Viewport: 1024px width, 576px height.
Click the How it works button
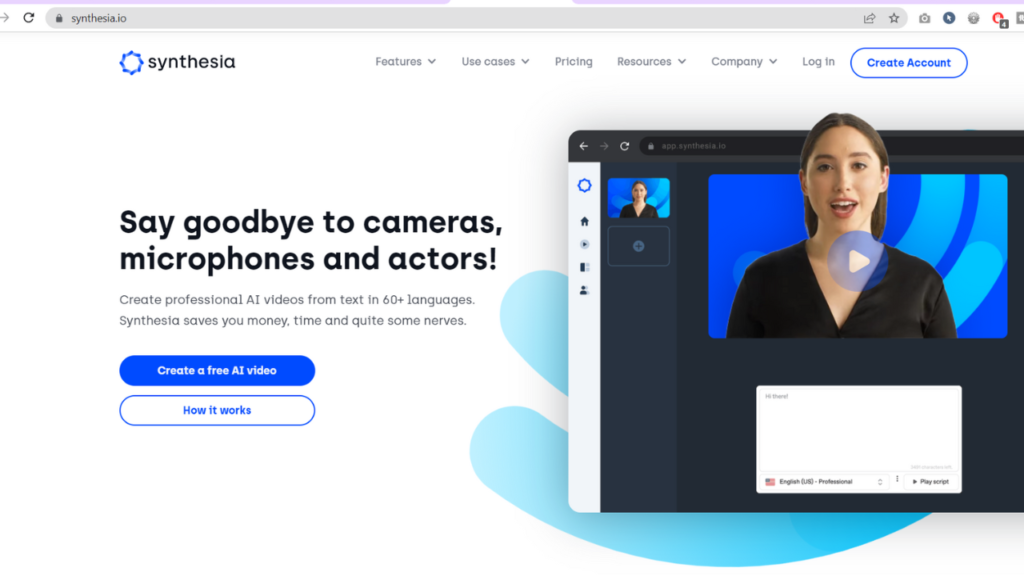pos(217,410)
